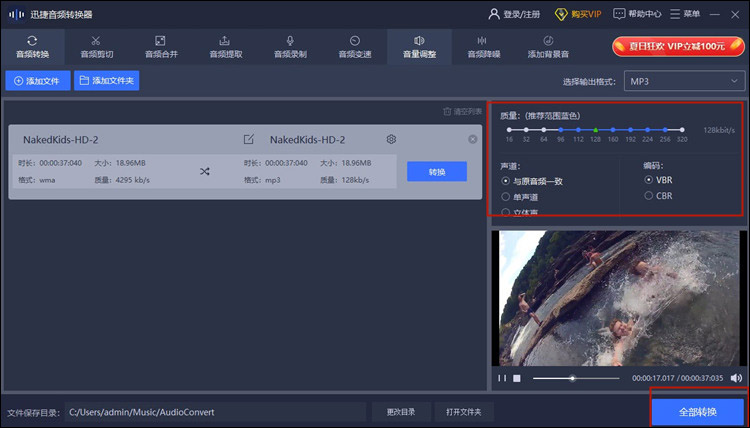This screenshot has height=428, width=750.
Task: Select CBR encoding option
Action: click(658, 196)
